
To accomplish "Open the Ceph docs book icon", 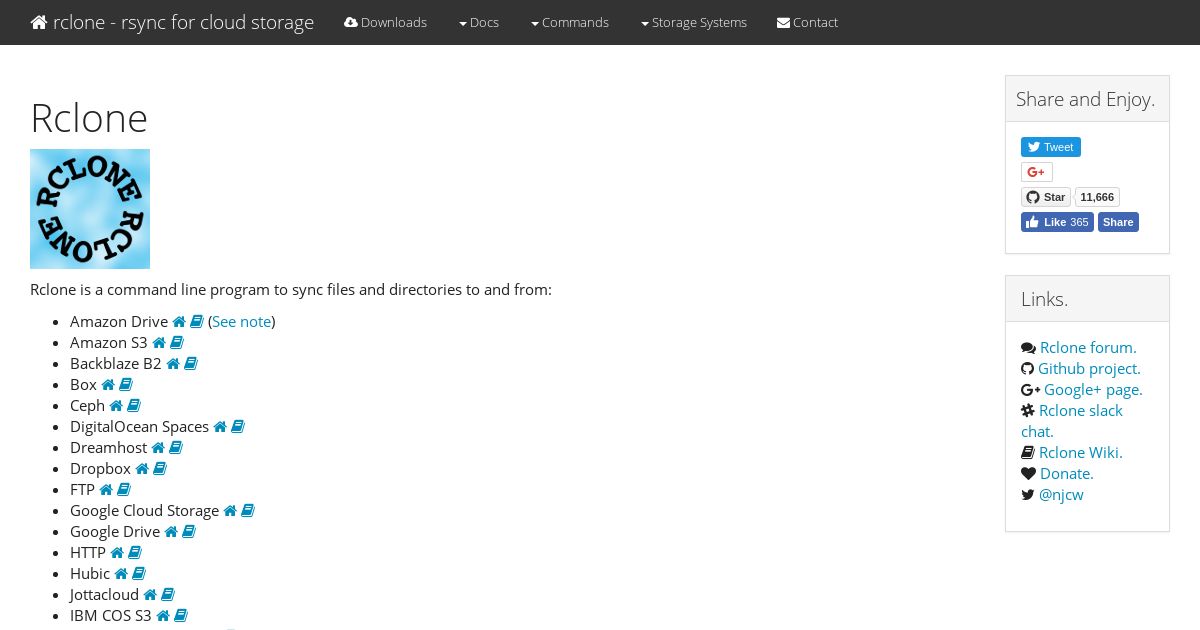I will (133, 406).
